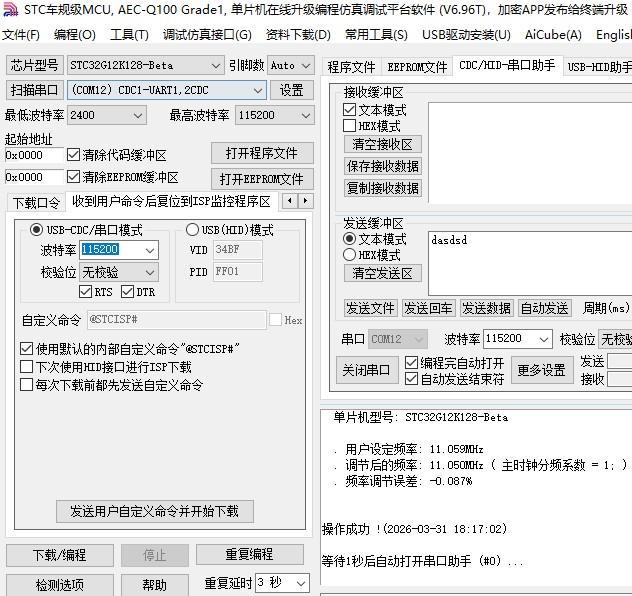
Task: Open the COM12 CDC1-UART1 port dropdown
Action: 258,90
